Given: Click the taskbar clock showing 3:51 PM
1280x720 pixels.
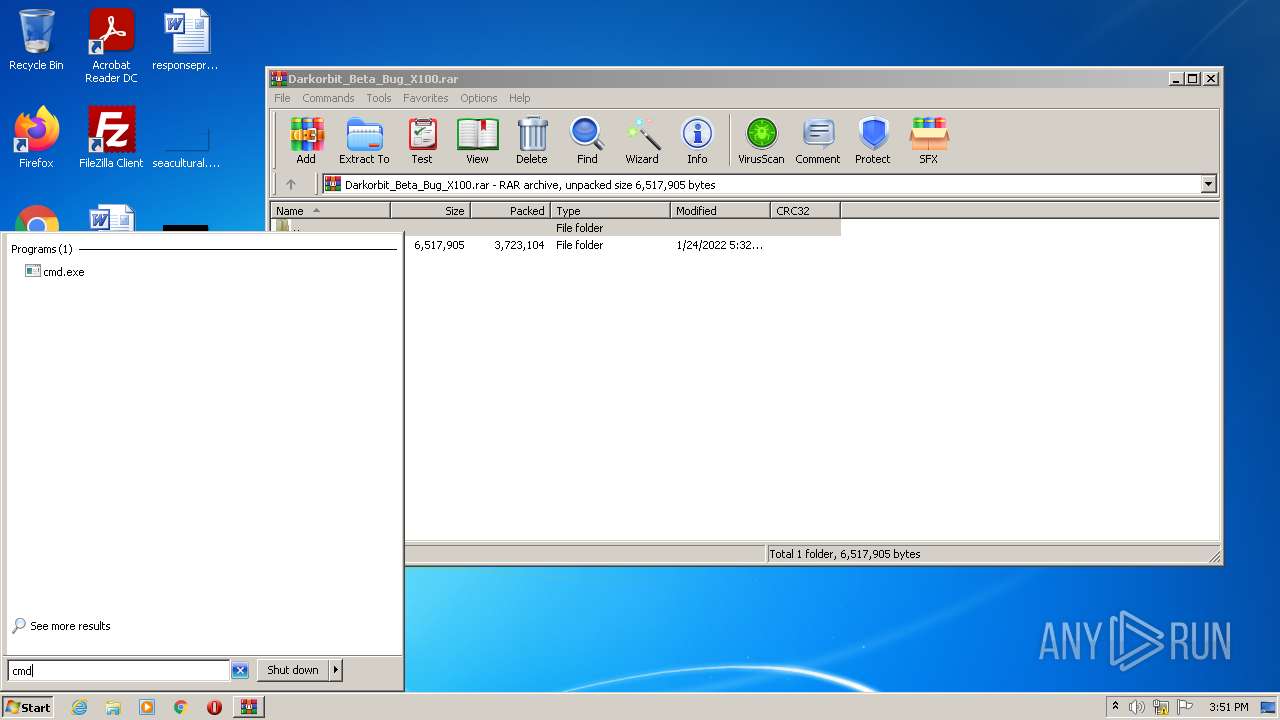Looking at the screenshot, I should pos(1228,707).
